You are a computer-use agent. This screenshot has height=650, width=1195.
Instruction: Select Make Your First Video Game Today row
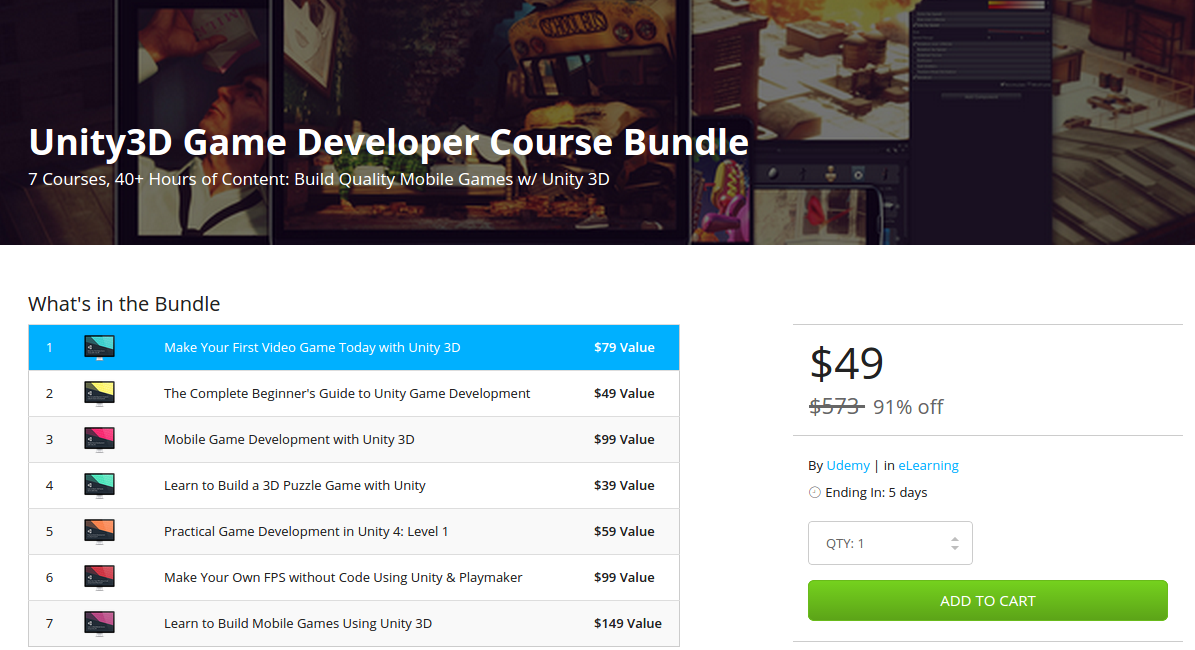coord(312,348)
